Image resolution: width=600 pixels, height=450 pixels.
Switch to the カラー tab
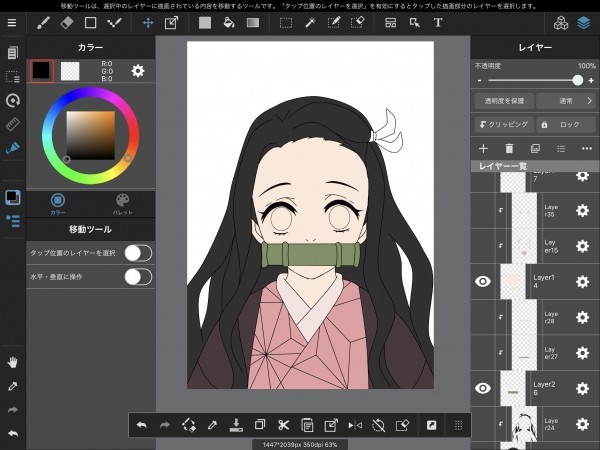point(58,203)
